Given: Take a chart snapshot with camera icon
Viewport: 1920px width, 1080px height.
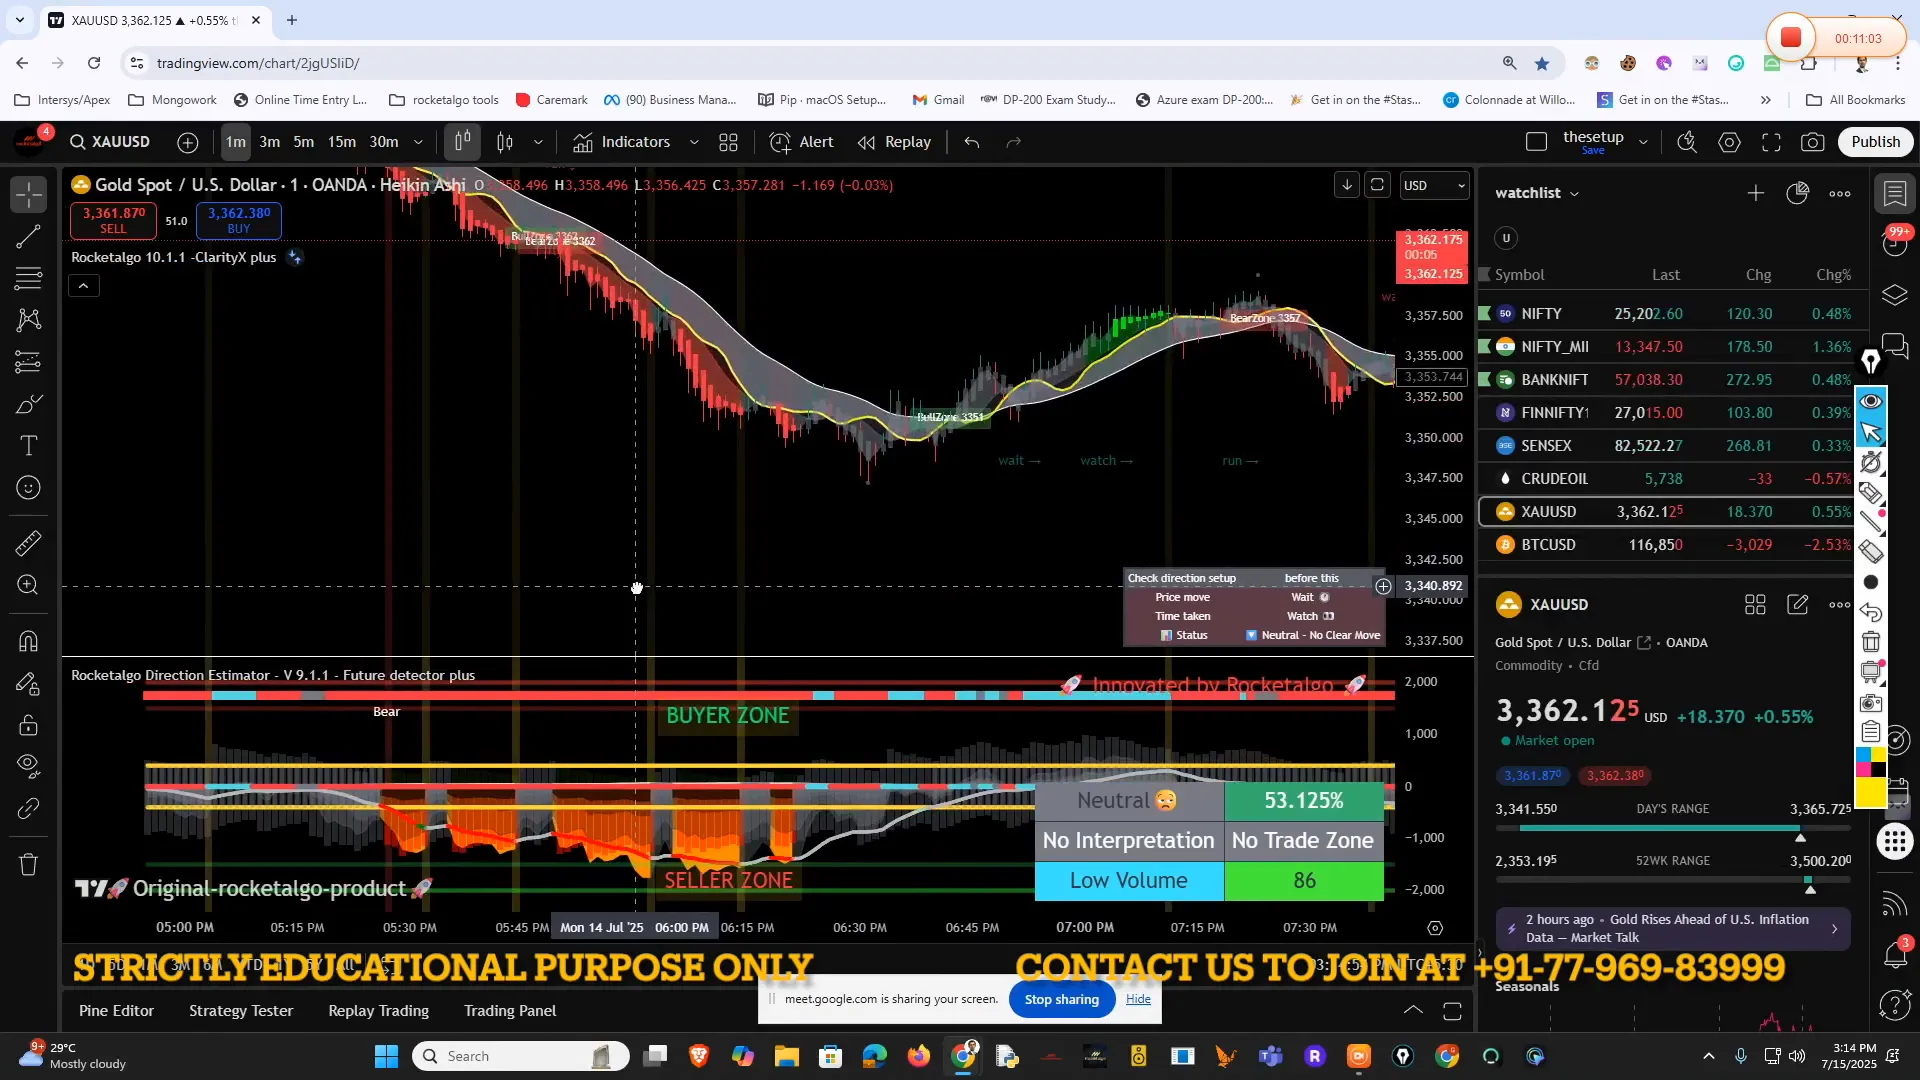Looking at the screenshot, I should pos(1812,142).
